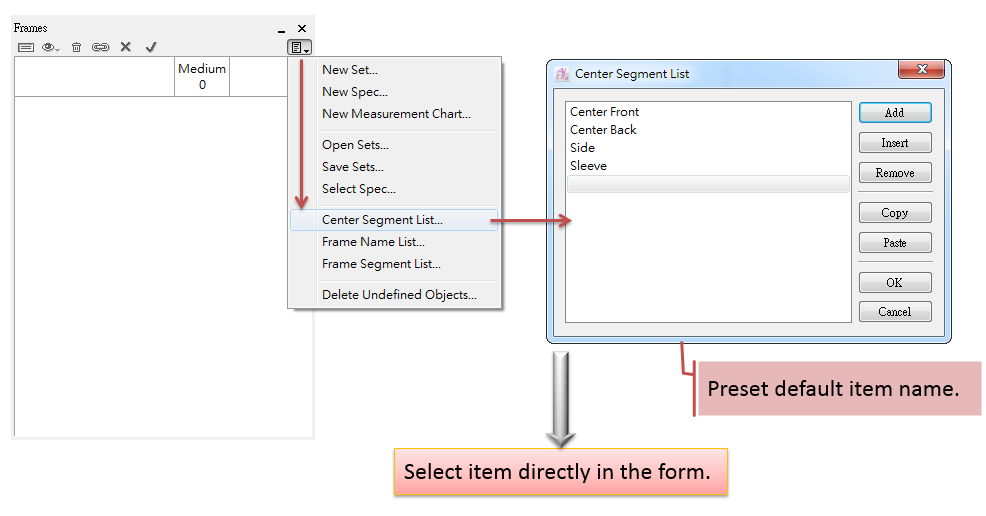Click the Medium column header cell
This screenshot has height=516, width=986.
[x=202, y=76]
